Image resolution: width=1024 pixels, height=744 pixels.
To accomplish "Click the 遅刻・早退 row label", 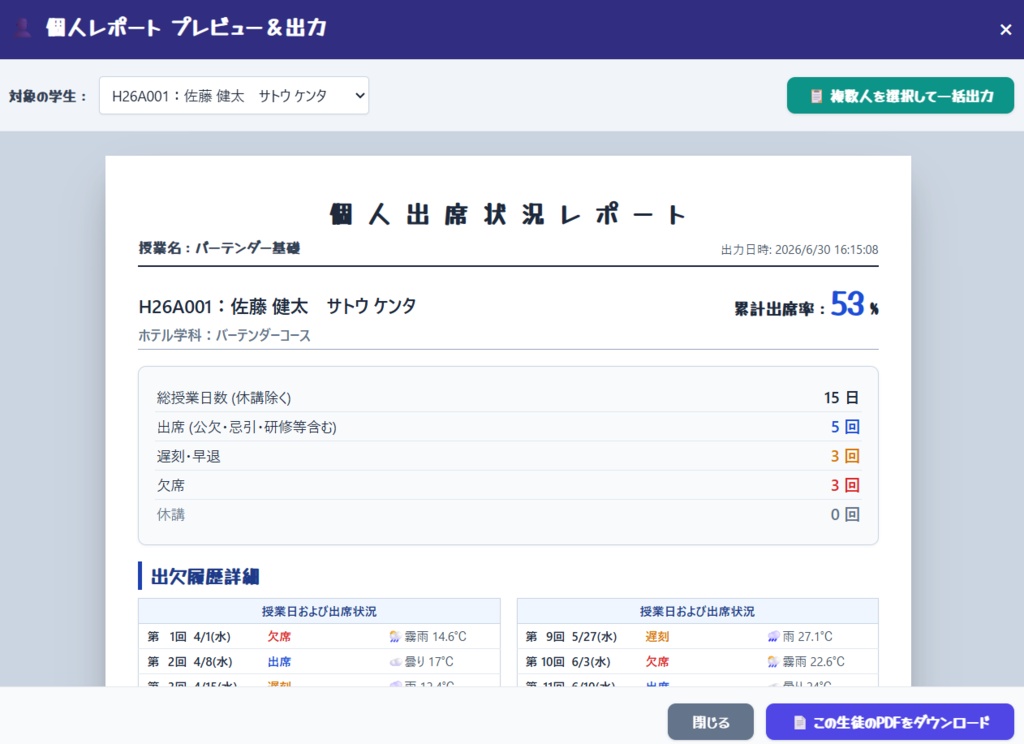I will [188, 457].
